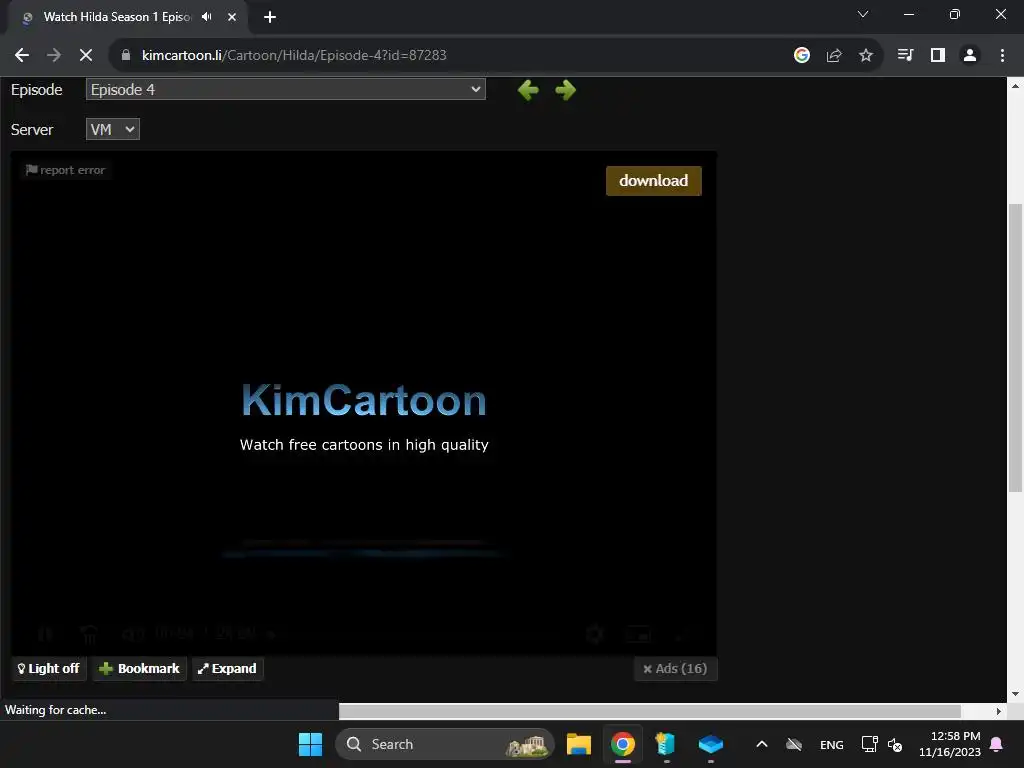Open the media control icon
The height and width of the screenshot is (768, 1024).
pos(905,56)
